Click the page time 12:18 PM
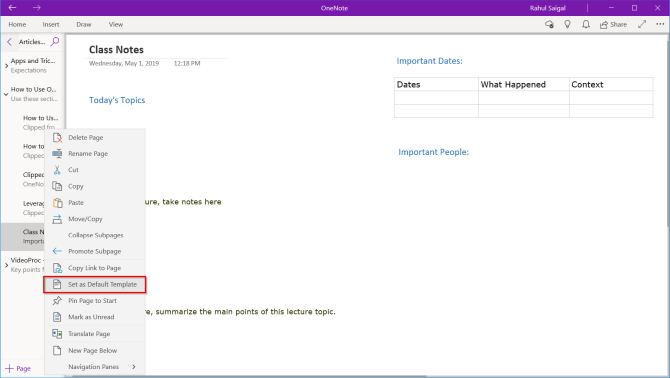 (x=187, y=63)
